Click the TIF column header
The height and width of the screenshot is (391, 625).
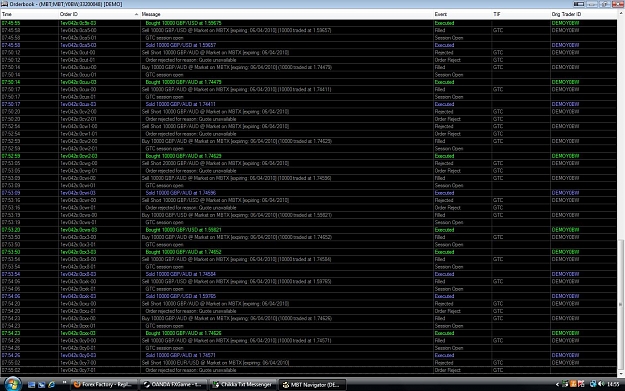[x=521, y=14]
